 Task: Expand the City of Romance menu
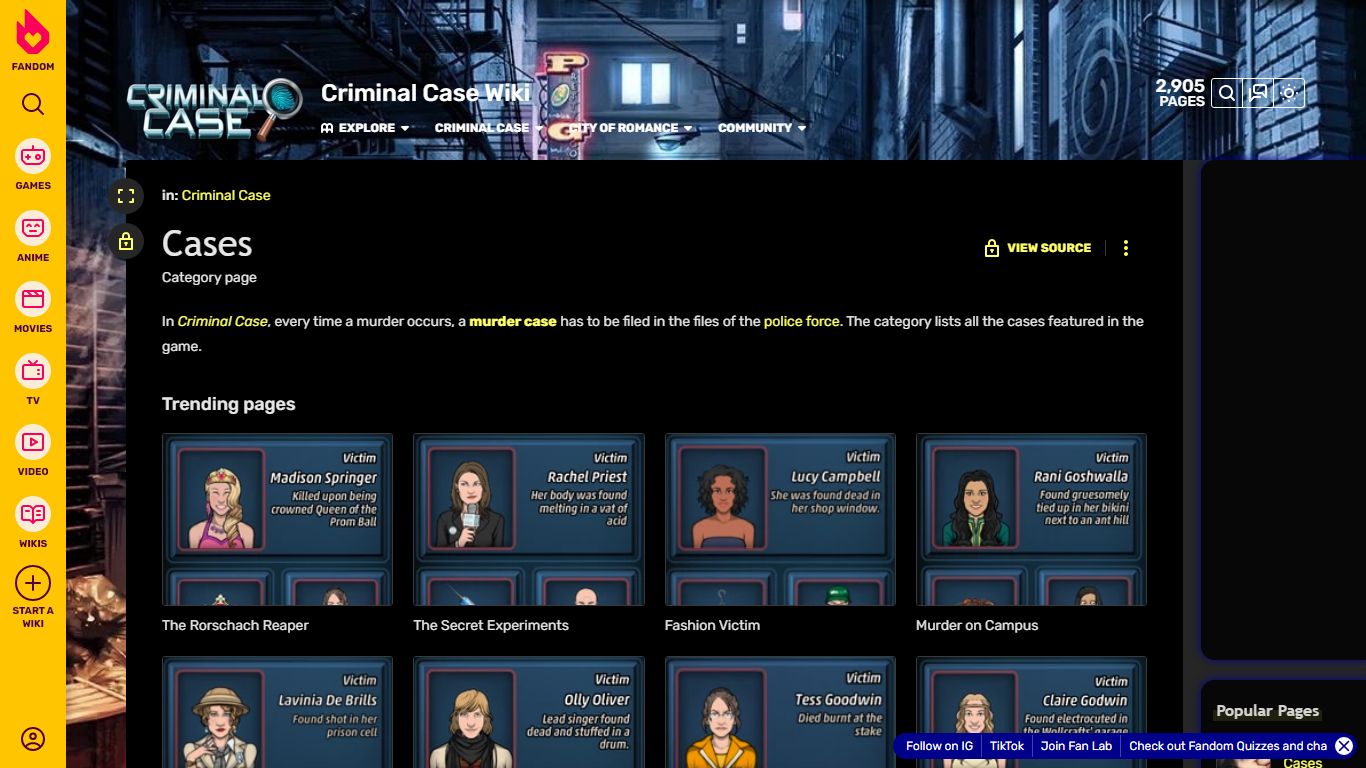coord(631,128)
